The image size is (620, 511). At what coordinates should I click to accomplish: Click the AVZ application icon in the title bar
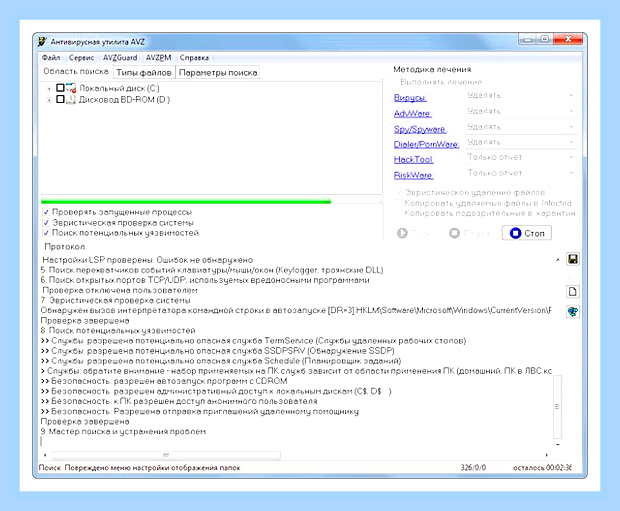pos(42,42)
